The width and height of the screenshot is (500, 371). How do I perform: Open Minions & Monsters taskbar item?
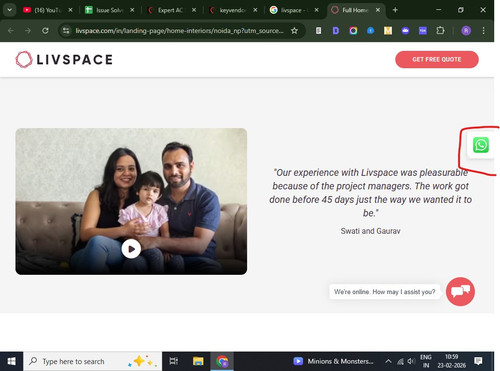tap(333, 361)
